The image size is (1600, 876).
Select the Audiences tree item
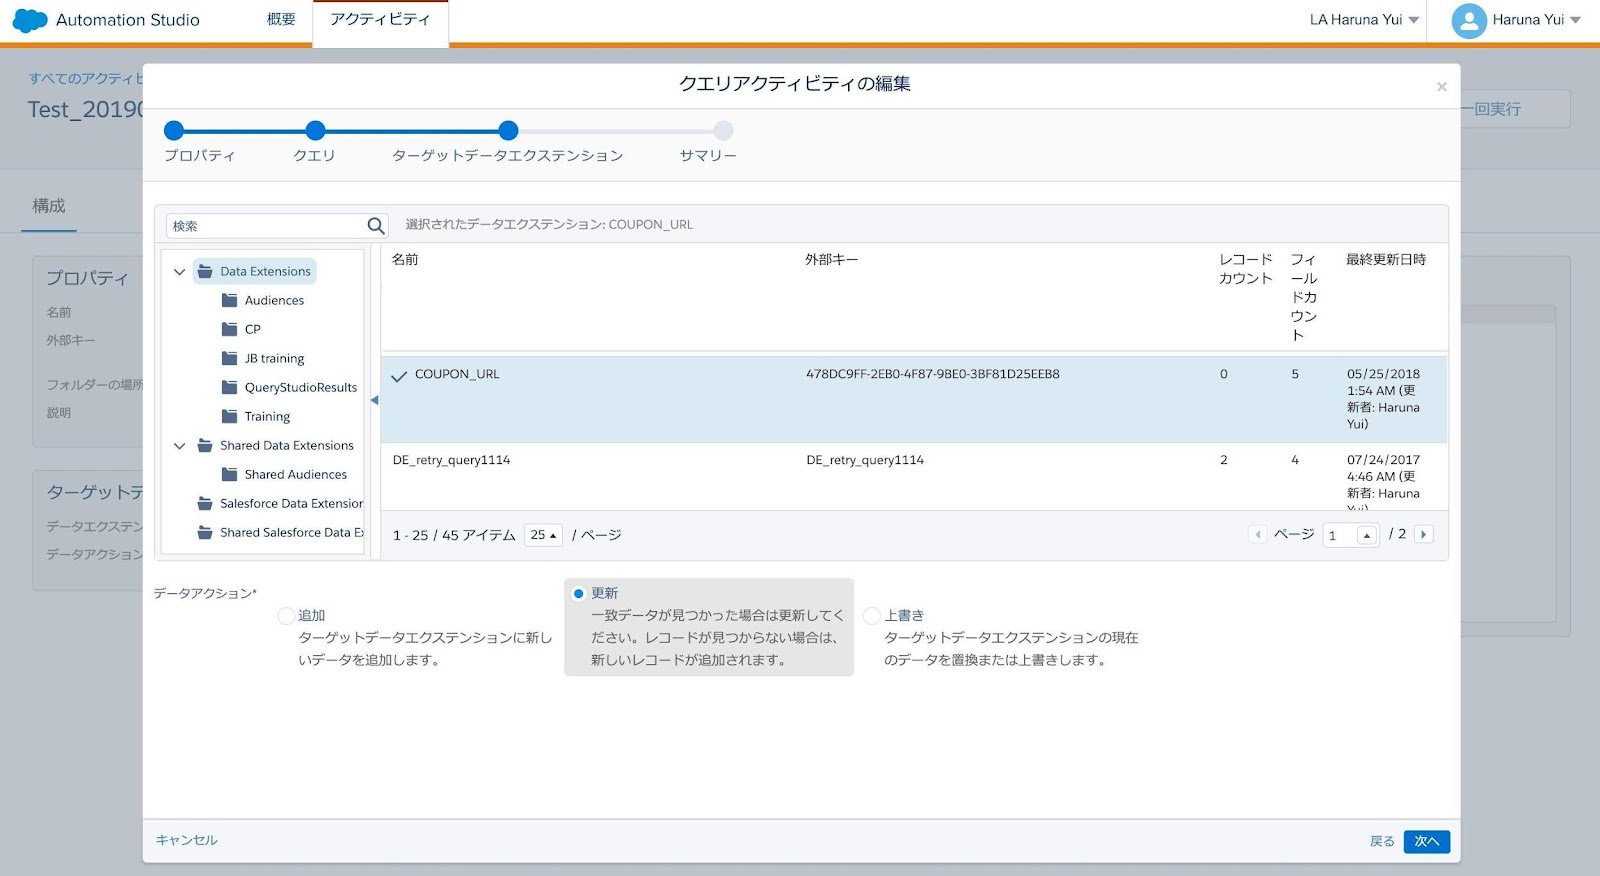(274, 300)
